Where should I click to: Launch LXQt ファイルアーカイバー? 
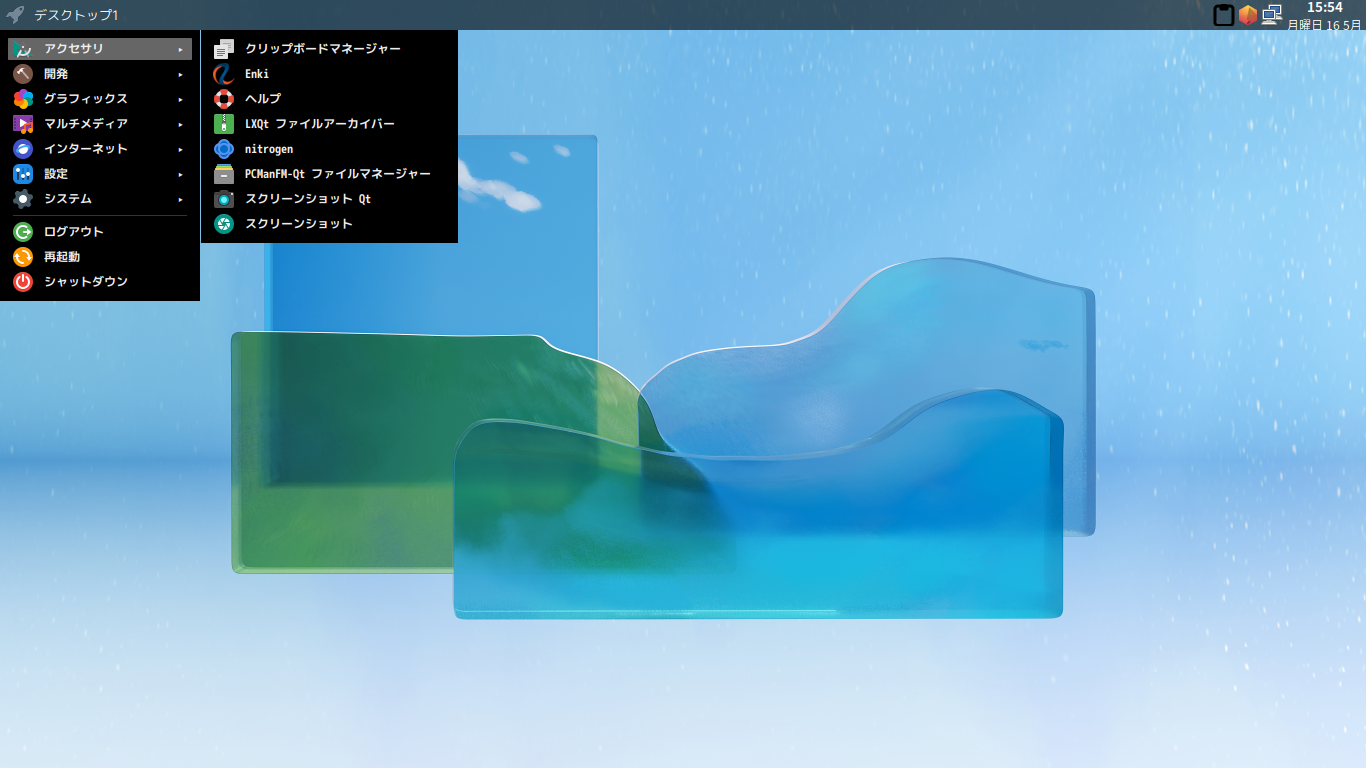tap(329, 124)
